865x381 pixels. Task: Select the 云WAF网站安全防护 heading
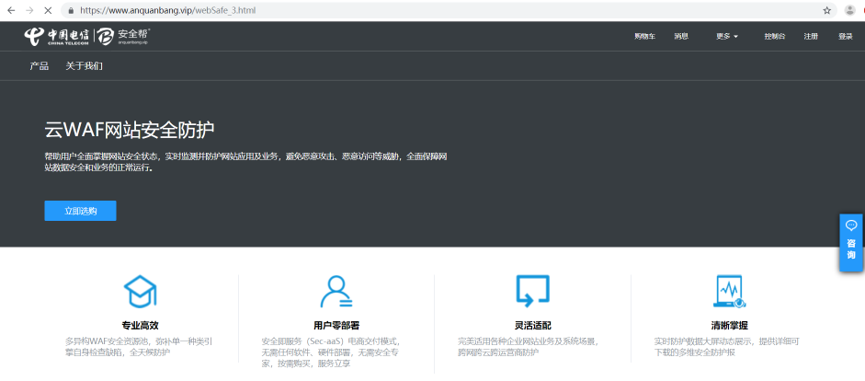point(129,130)
